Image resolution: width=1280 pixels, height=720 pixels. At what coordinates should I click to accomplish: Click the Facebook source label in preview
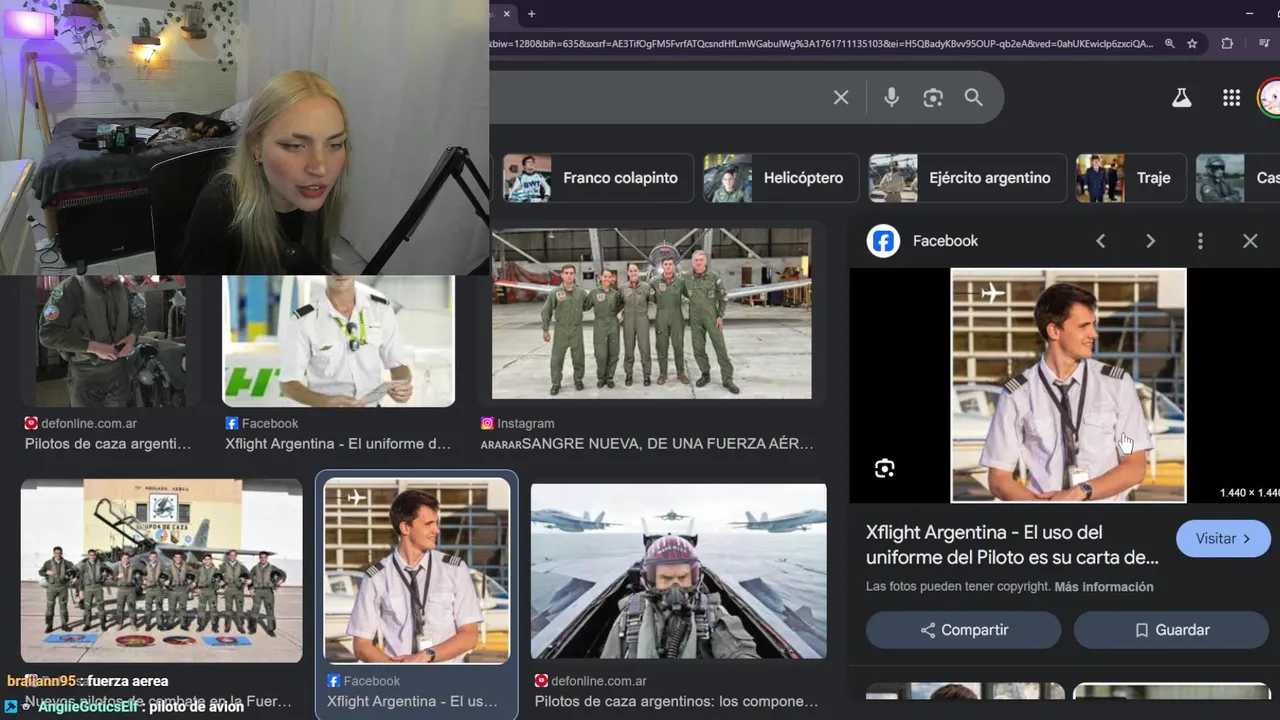[945, 241]
